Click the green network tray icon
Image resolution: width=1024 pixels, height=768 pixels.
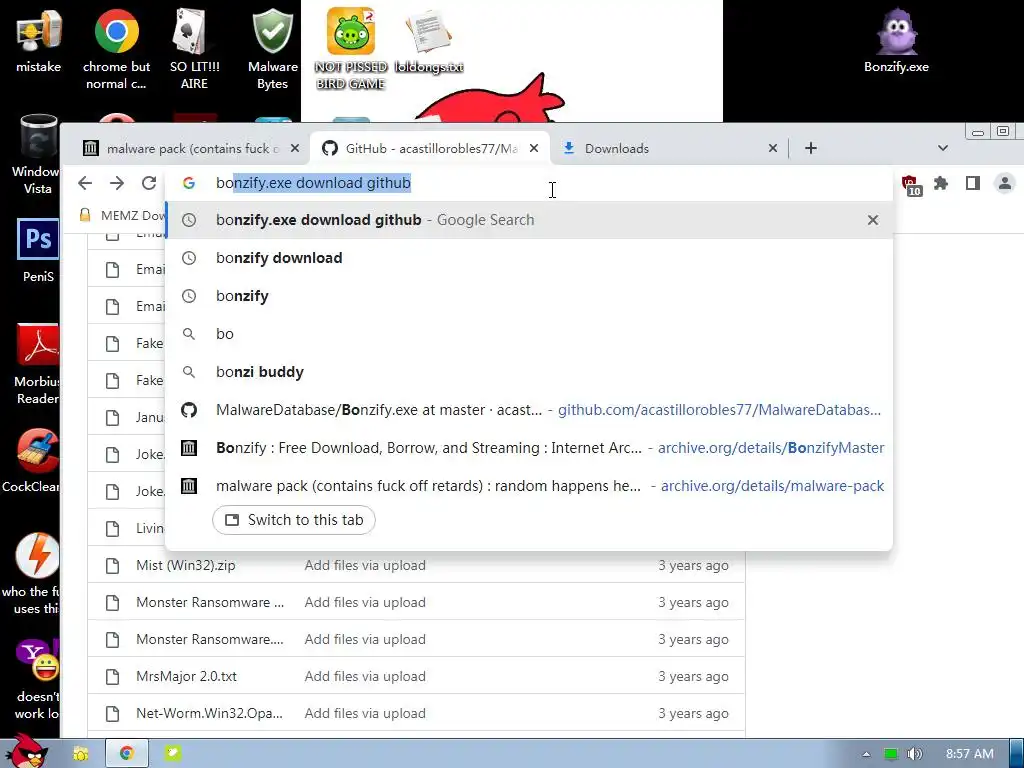(x=890, y=754)
